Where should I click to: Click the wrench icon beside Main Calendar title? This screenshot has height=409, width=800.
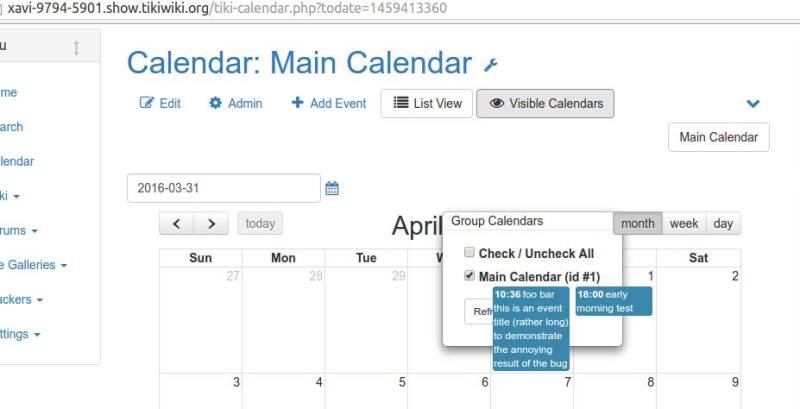(x=490, y=65)
